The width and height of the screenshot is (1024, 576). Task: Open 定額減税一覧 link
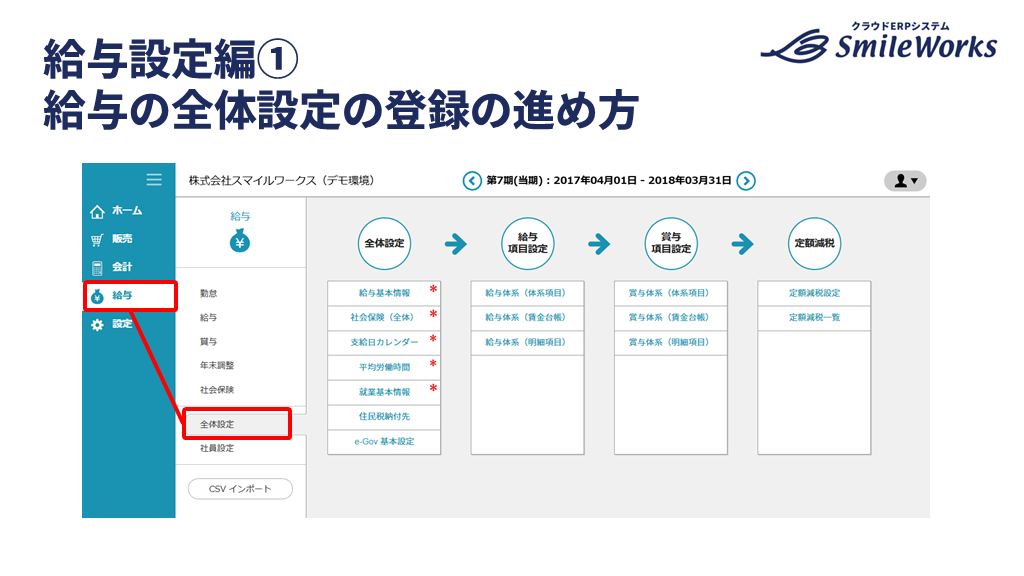(814, 317)
